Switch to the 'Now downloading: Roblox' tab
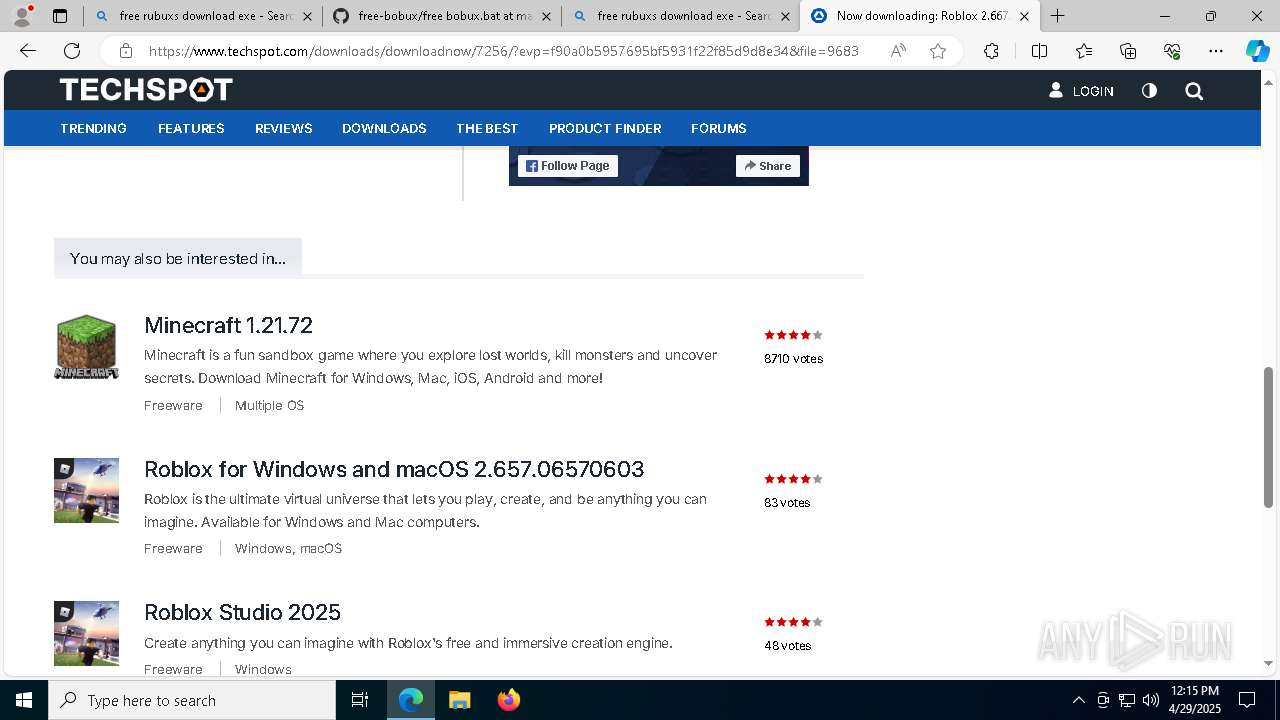The height and width of the screenshot is (720, 1280). (920, 16)
